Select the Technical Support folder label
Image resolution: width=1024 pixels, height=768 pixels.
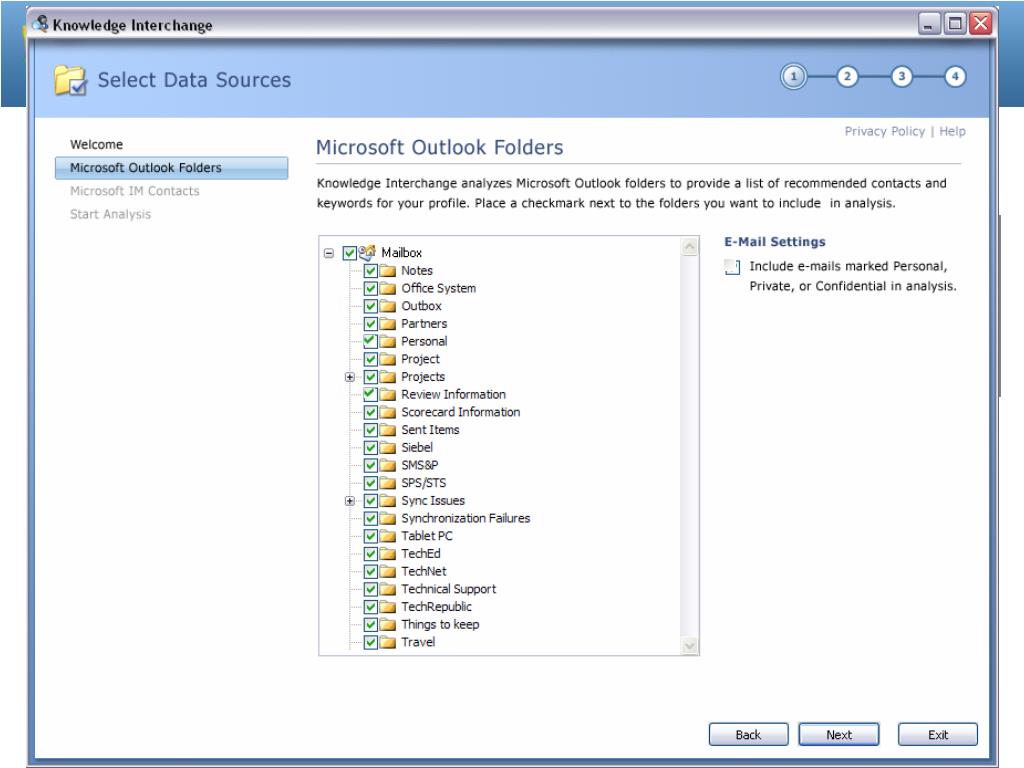(448, 589)
